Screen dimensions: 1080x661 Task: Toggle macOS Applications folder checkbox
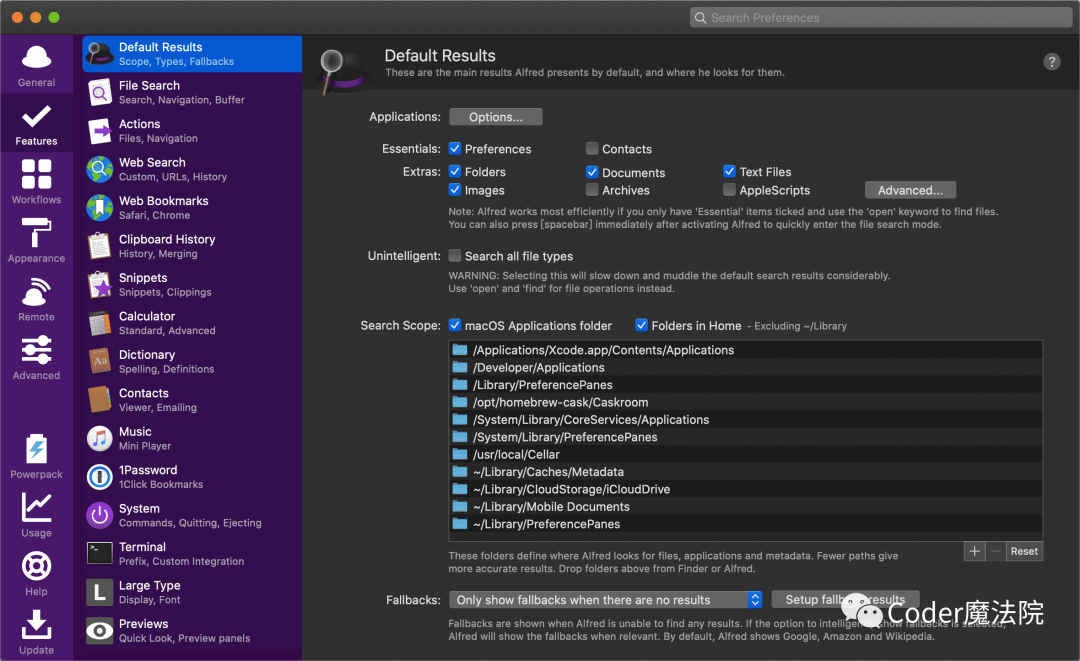(x=455, y=325)
